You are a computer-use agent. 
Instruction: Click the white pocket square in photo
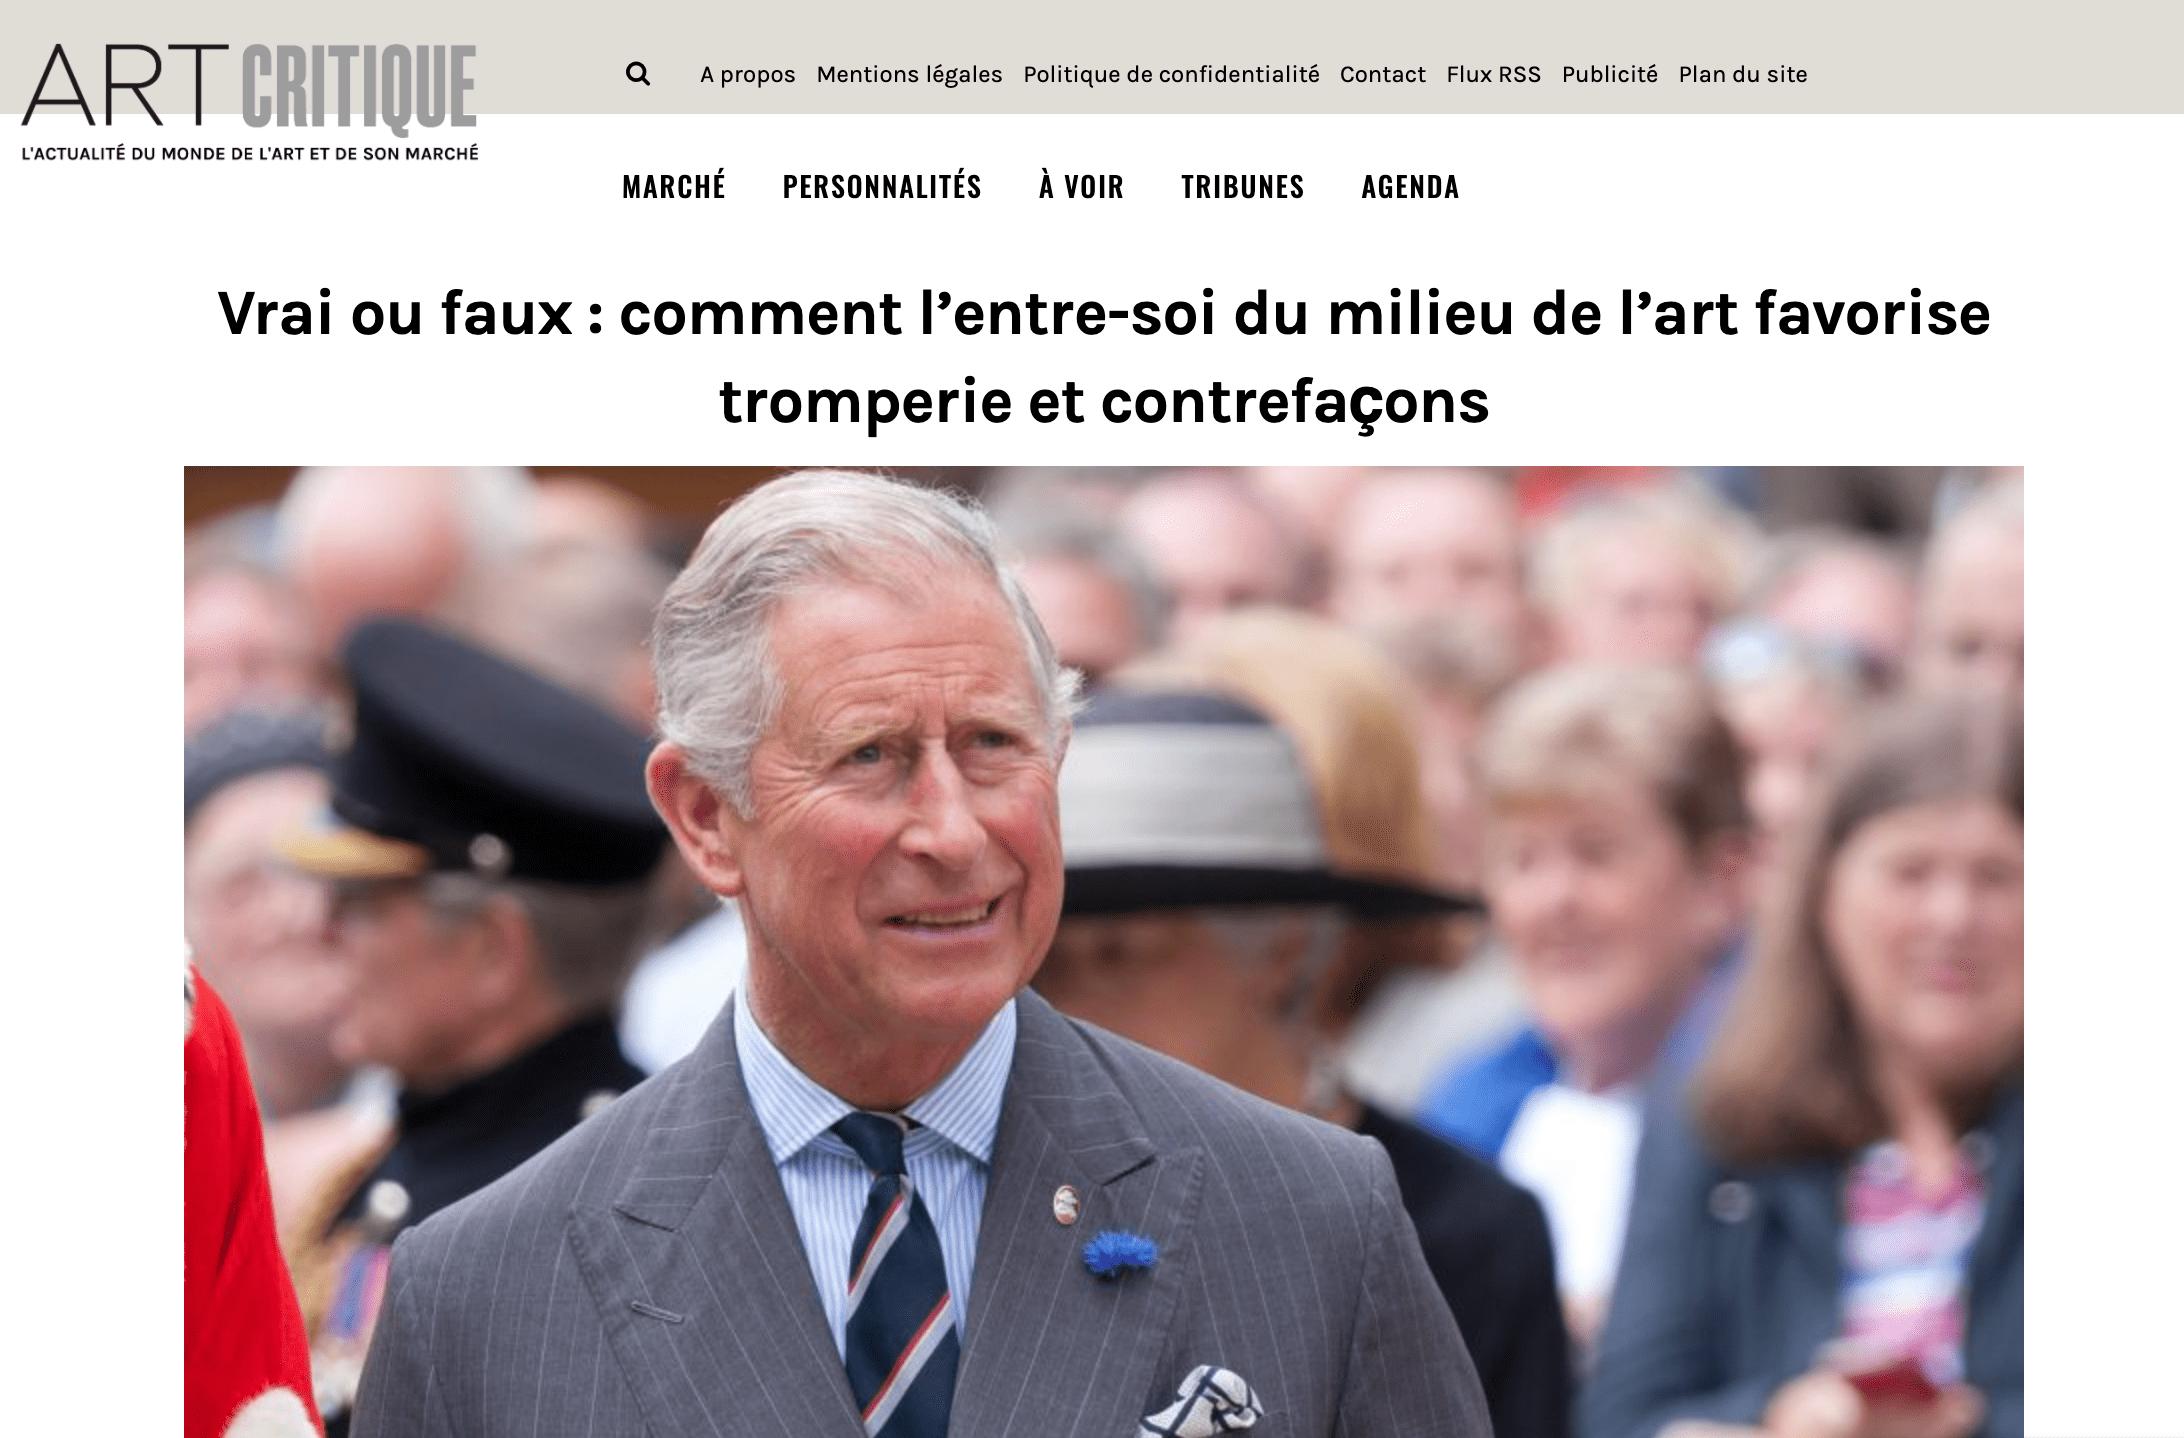1203,1403
